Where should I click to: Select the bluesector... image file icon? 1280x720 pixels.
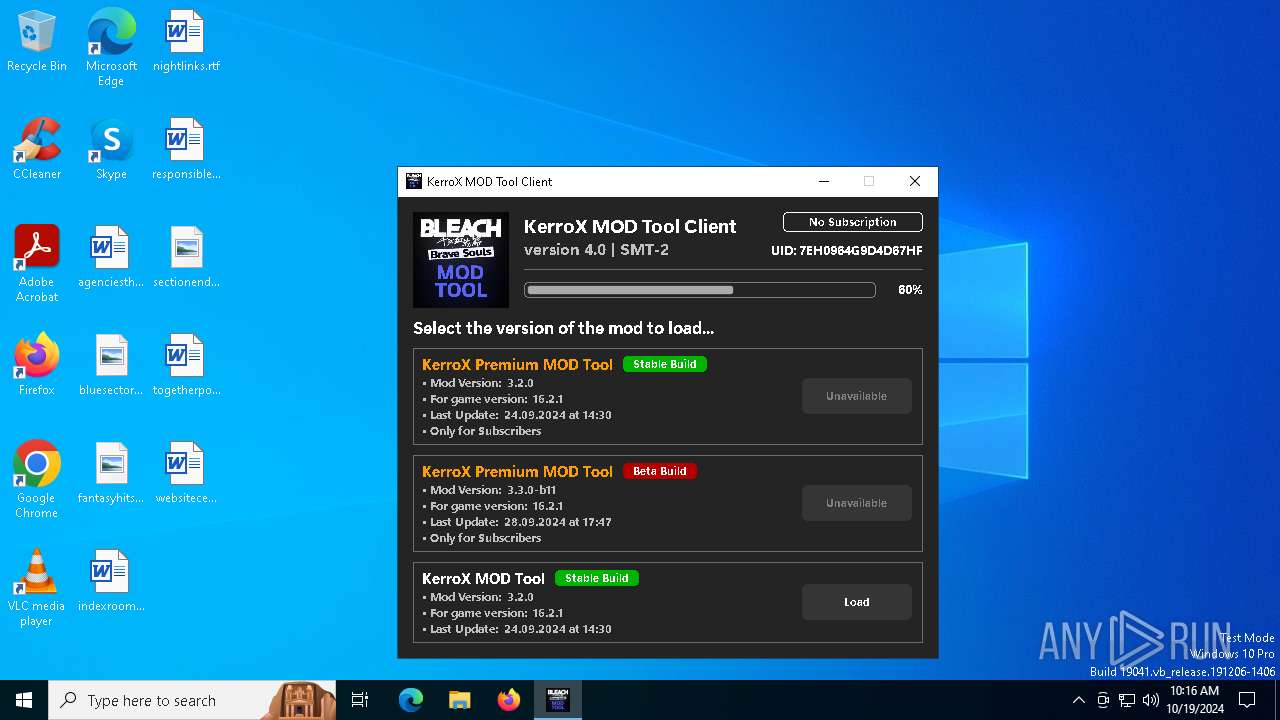click(111, 366)
